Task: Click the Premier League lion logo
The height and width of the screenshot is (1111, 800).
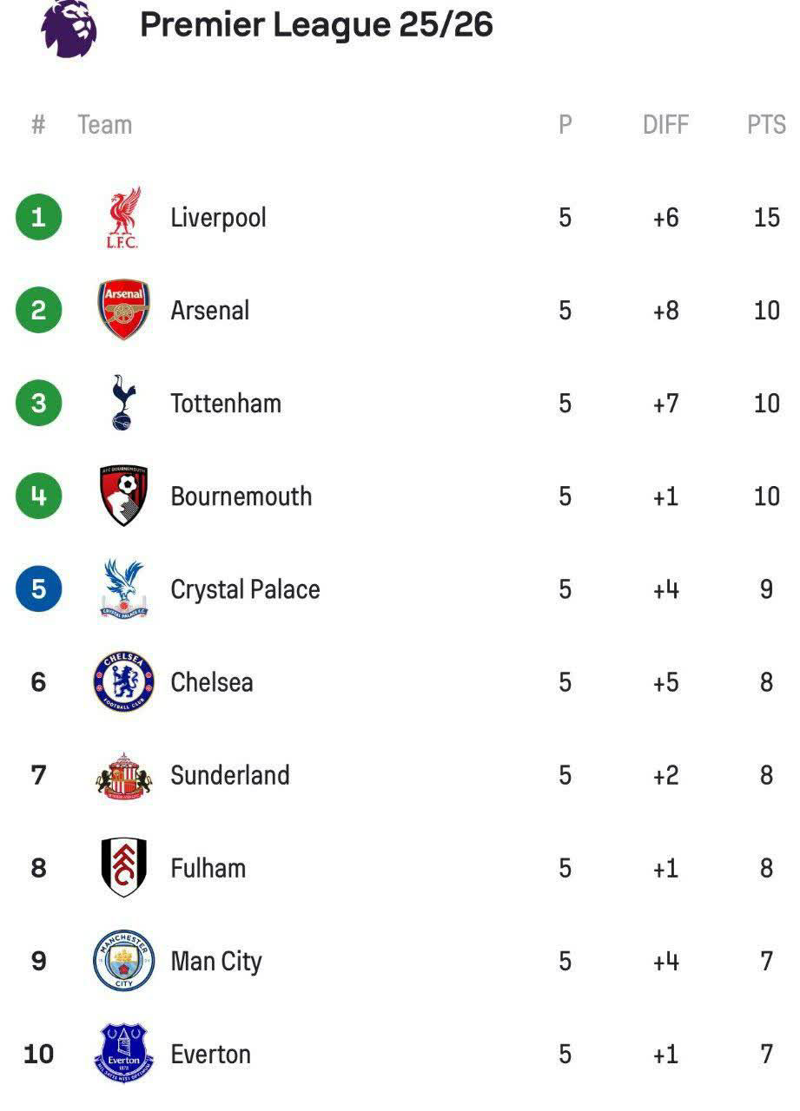Action: (69, 27)
